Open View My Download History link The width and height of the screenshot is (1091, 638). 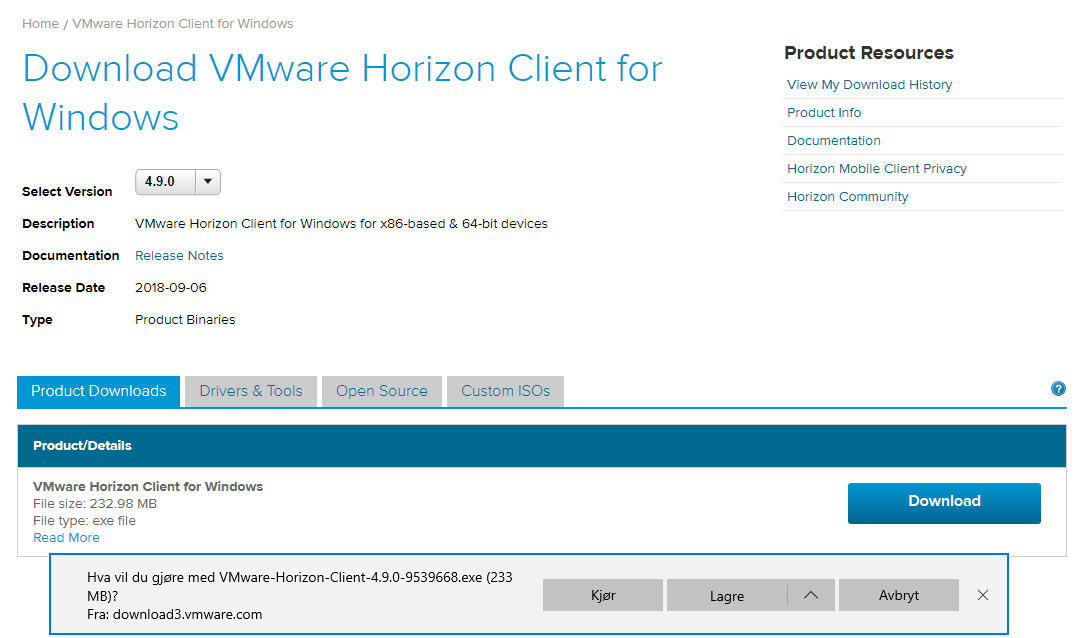[869, 84]
